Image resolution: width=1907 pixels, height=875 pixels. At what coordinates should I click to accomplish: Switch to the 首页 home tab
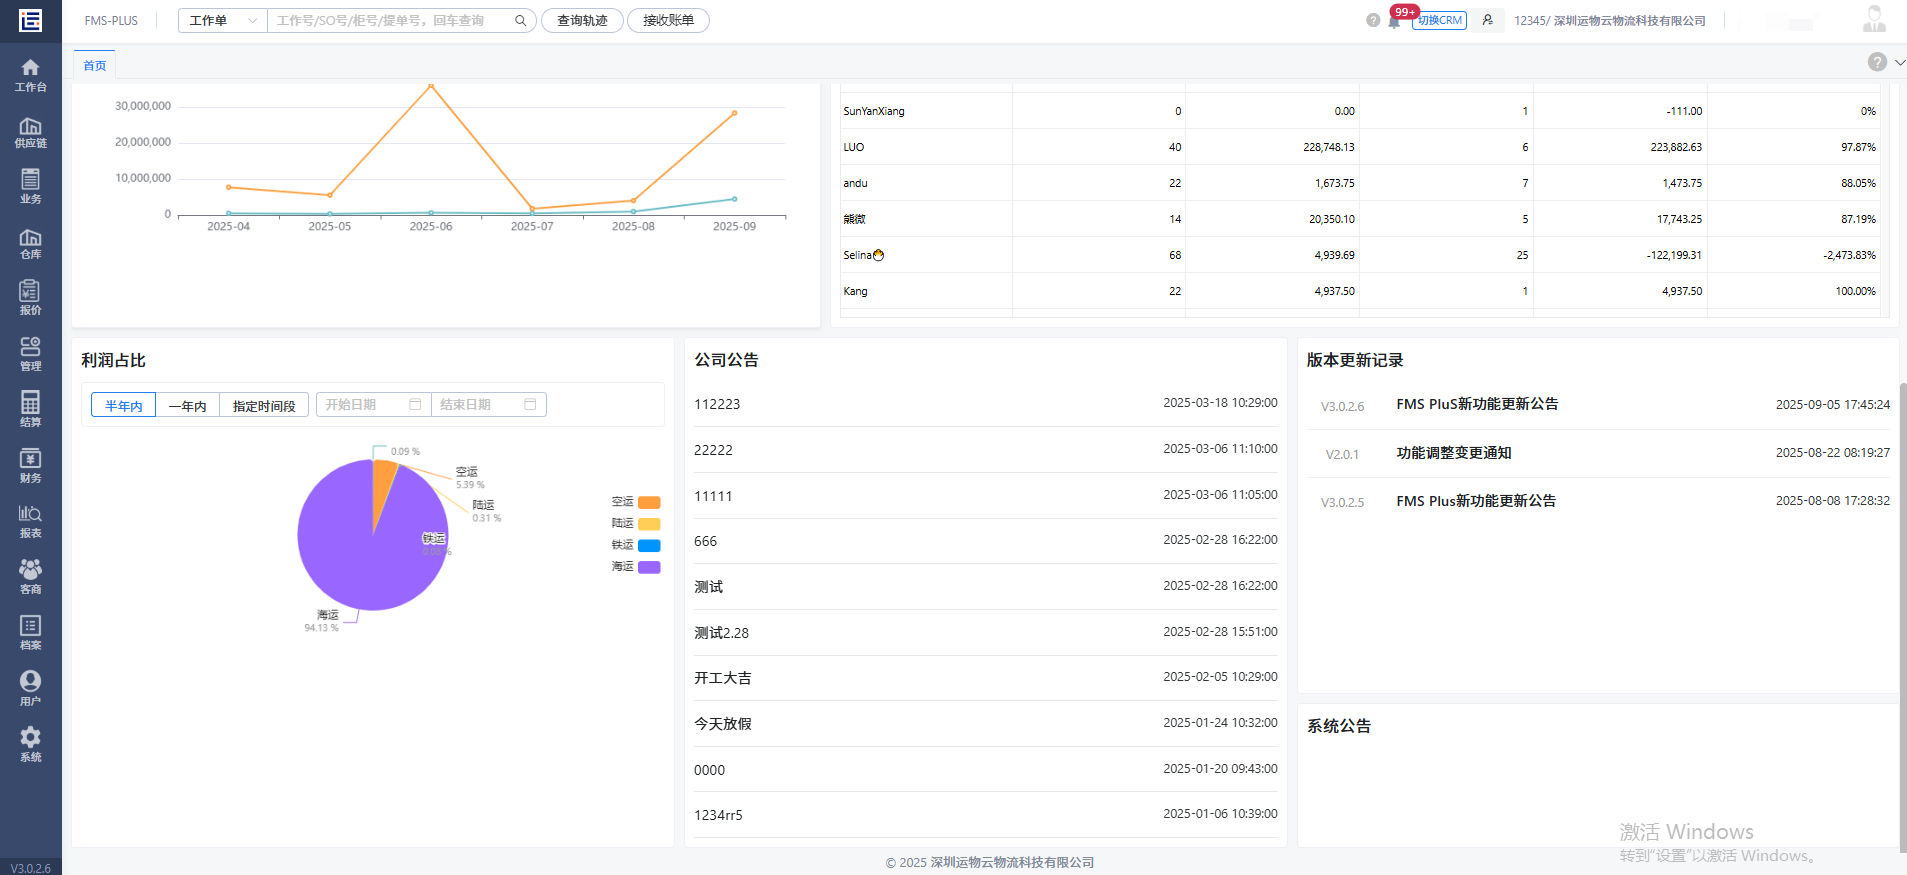(95, 66)
